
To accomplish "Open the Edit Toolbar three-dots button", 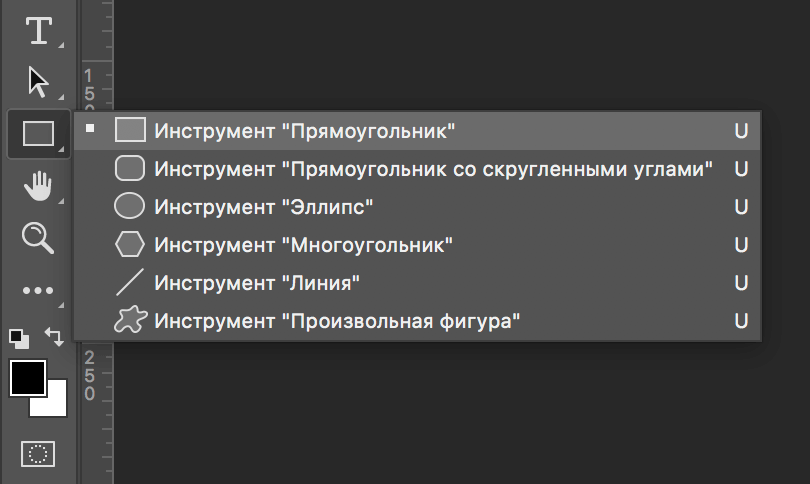I will [38, 290].
